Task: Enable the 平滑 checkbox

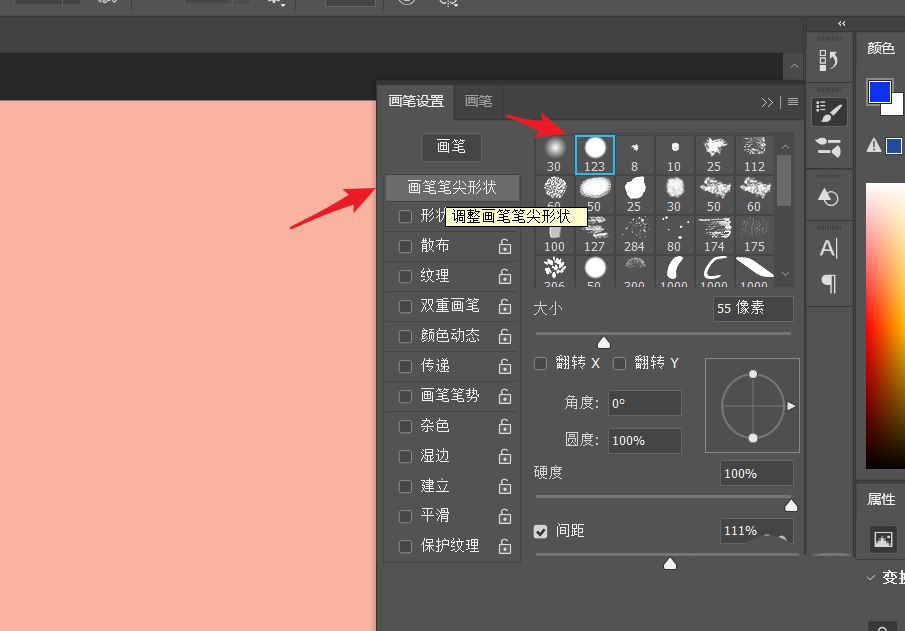Action: point(405,516)
